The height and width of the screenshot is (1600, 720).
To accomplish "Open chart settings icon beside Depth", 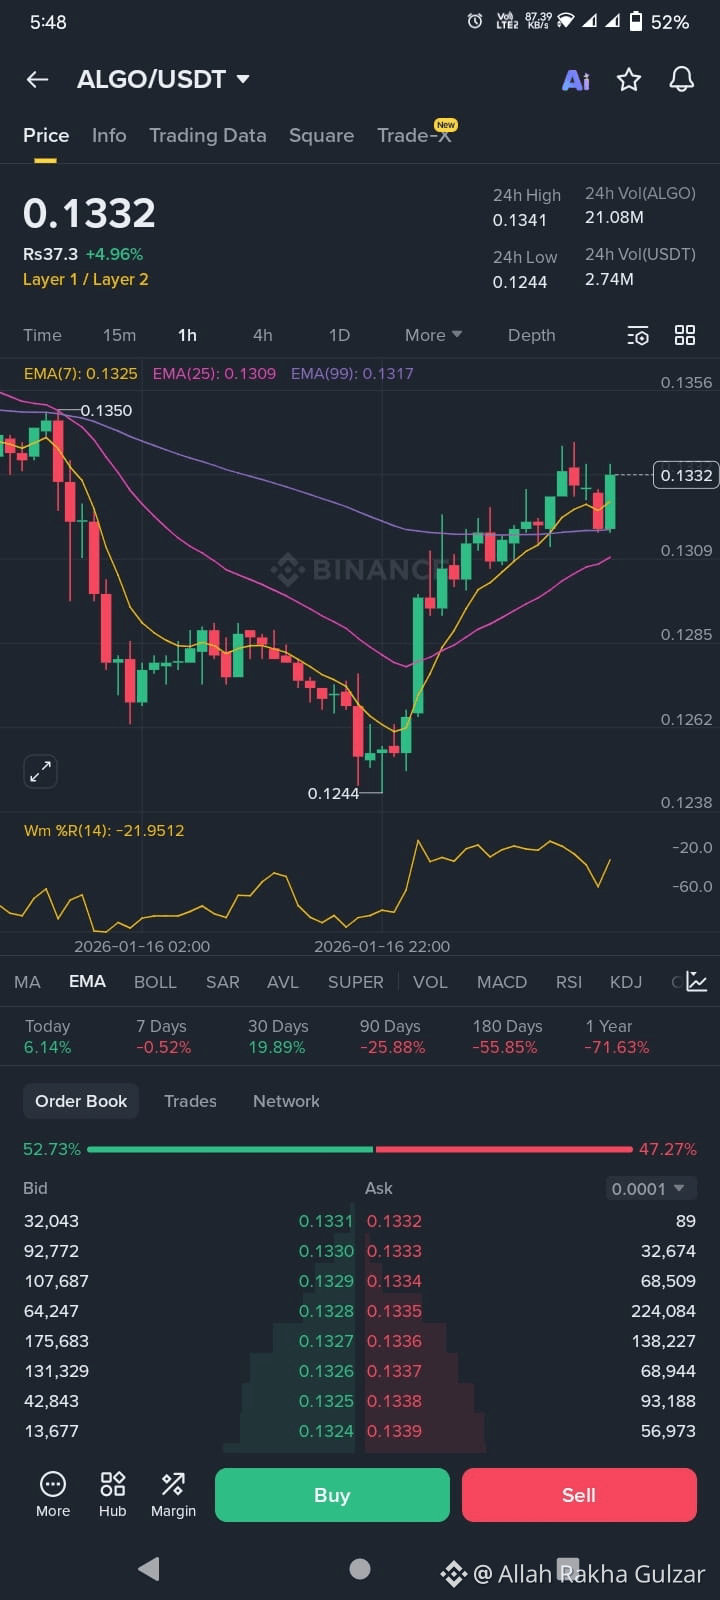I will click(638, 336).
